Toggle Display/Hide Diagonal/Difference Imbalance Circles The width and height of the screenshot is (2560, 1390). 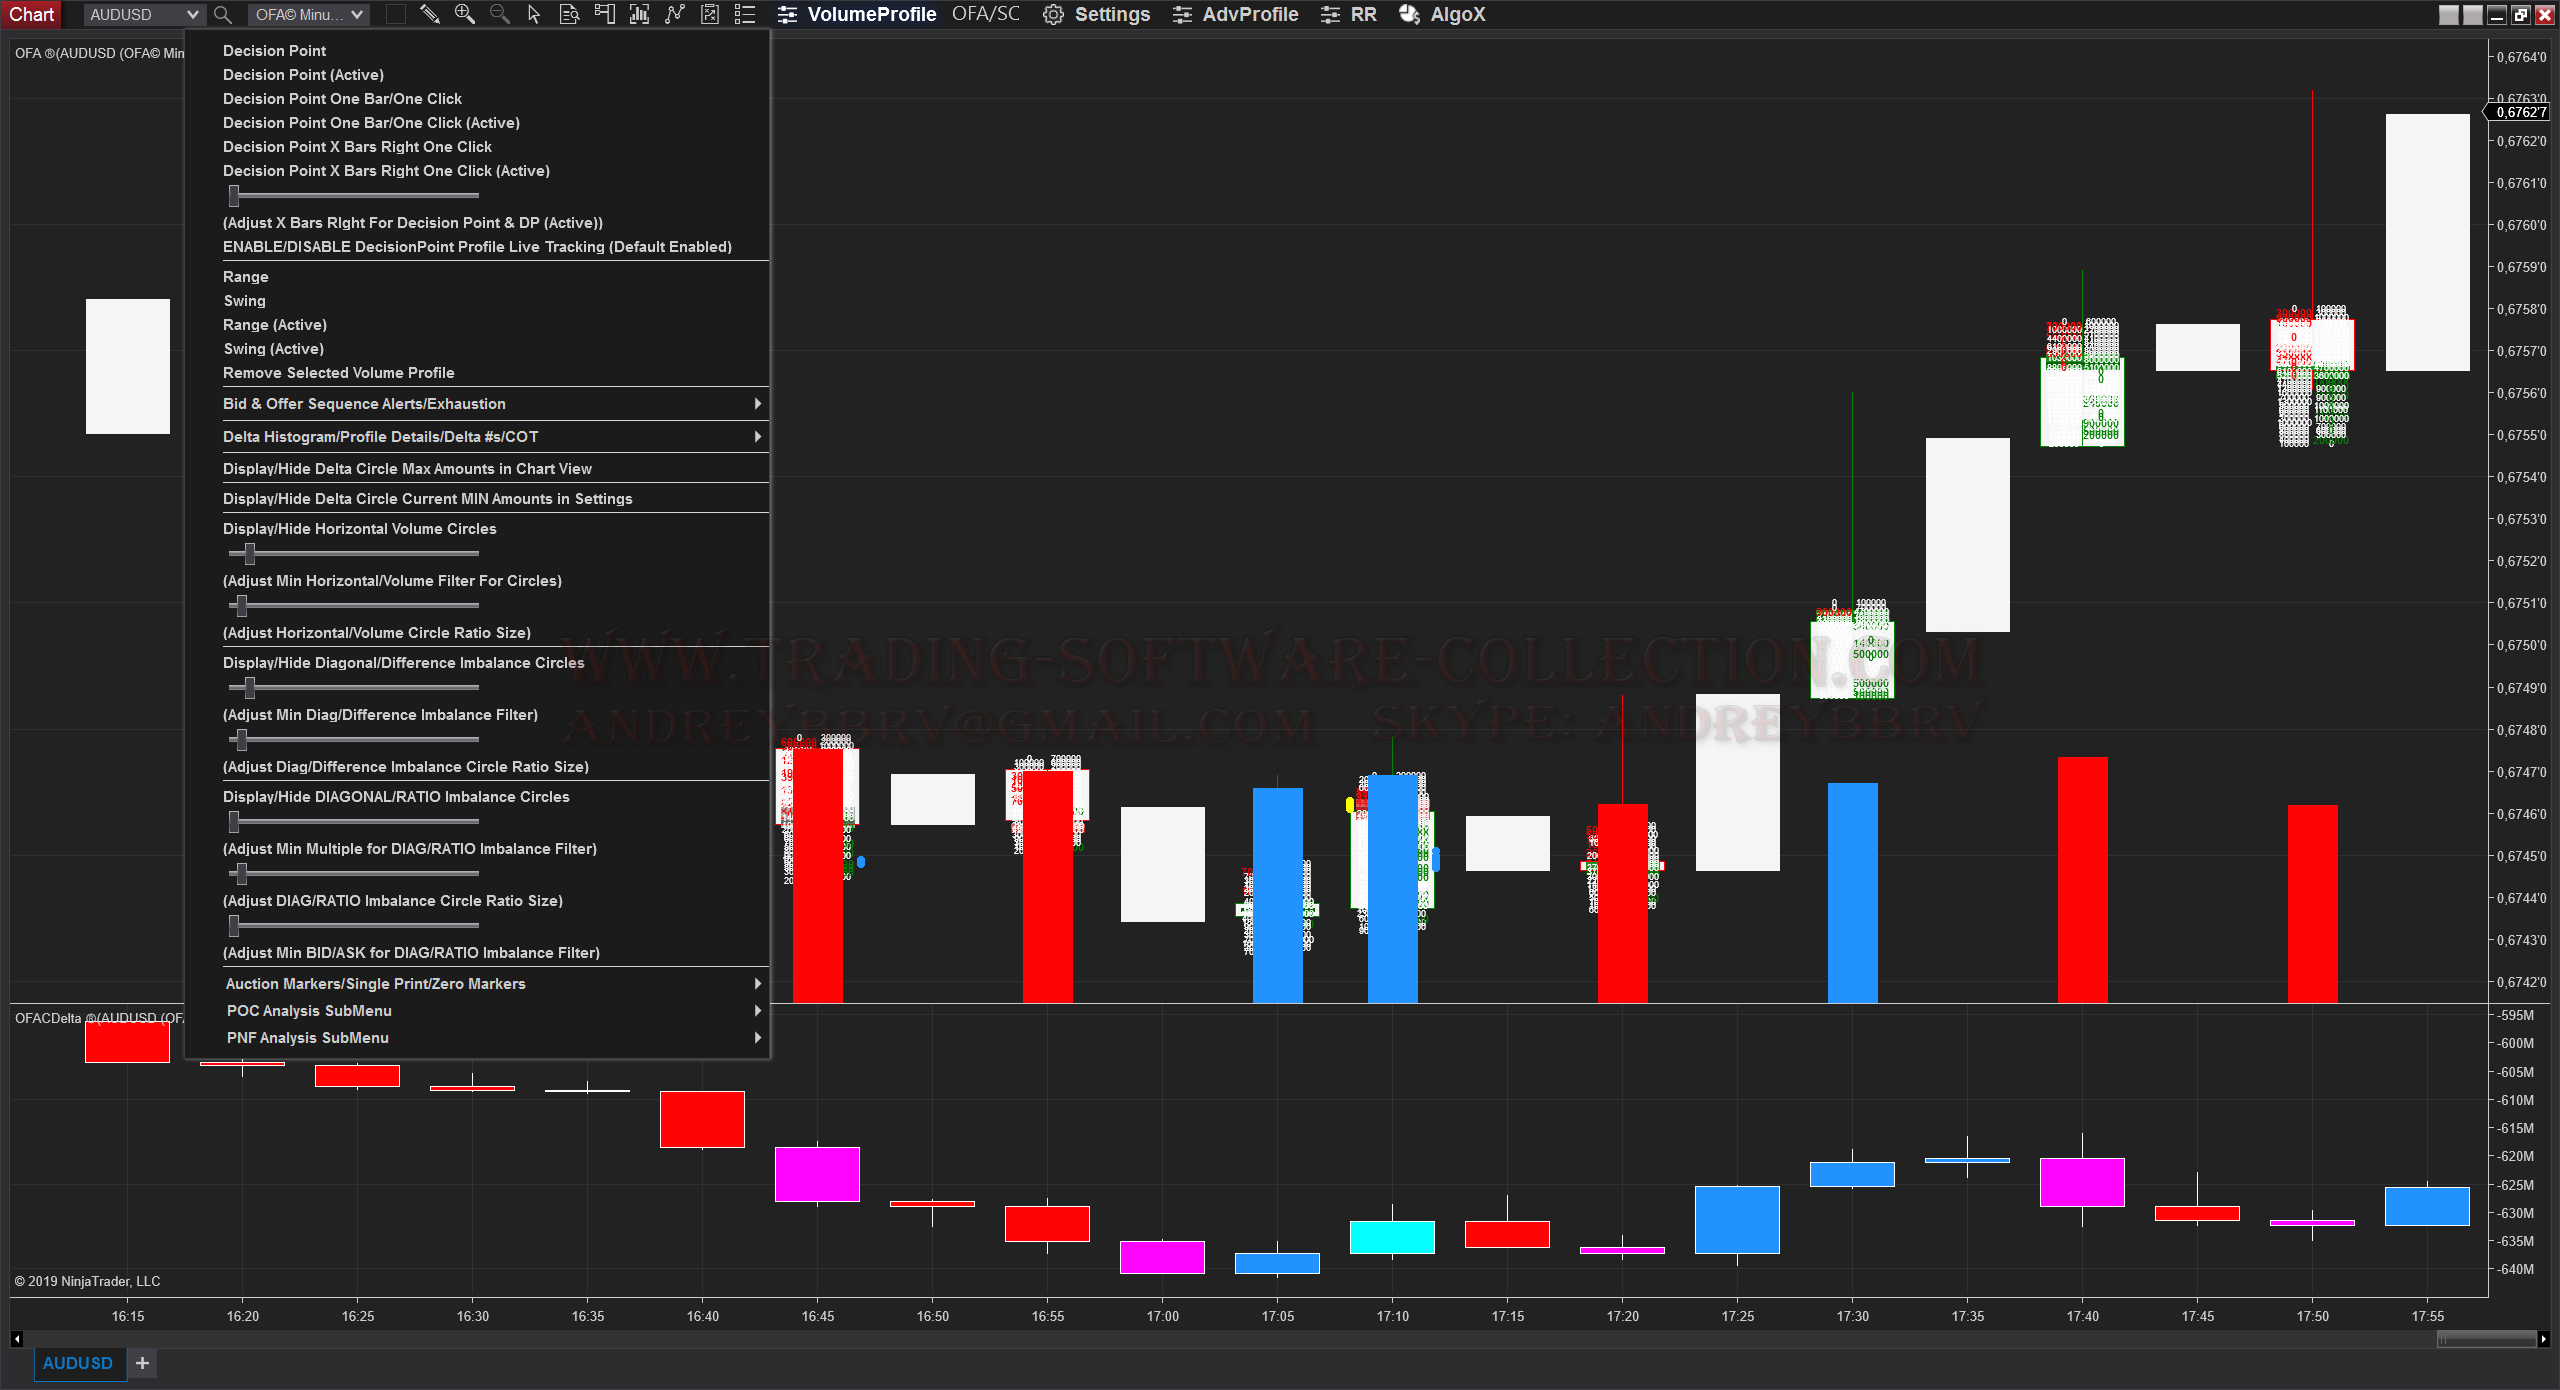[403, 663]
